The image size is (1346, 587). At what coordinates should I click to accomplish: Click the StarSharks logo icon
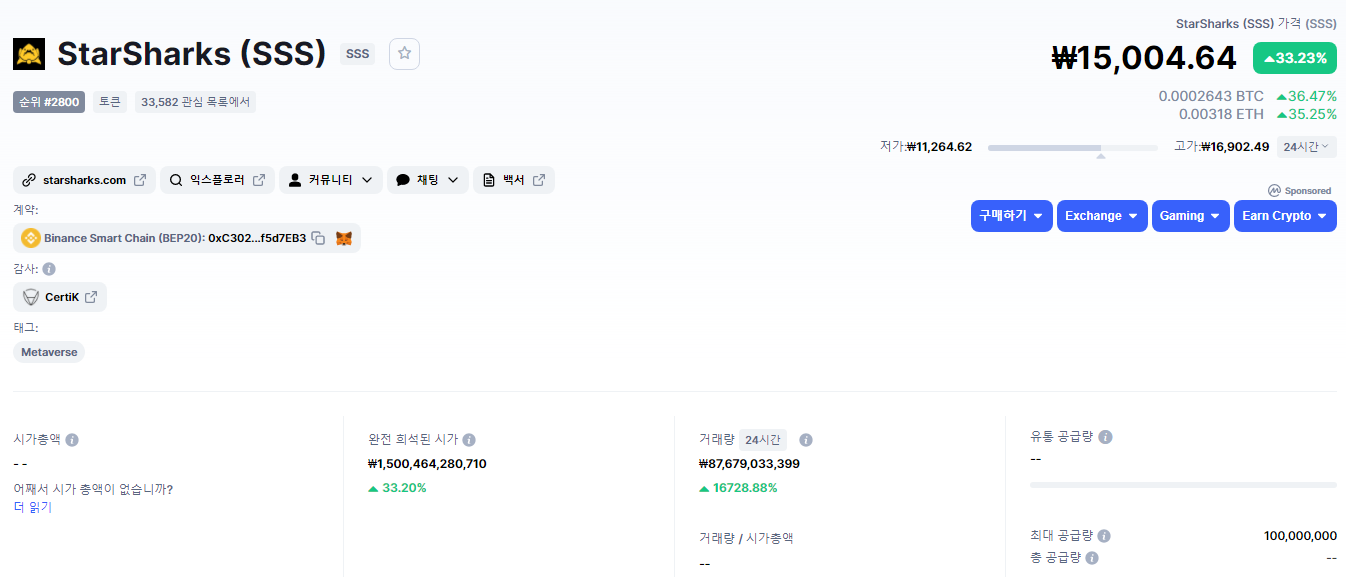29,54
